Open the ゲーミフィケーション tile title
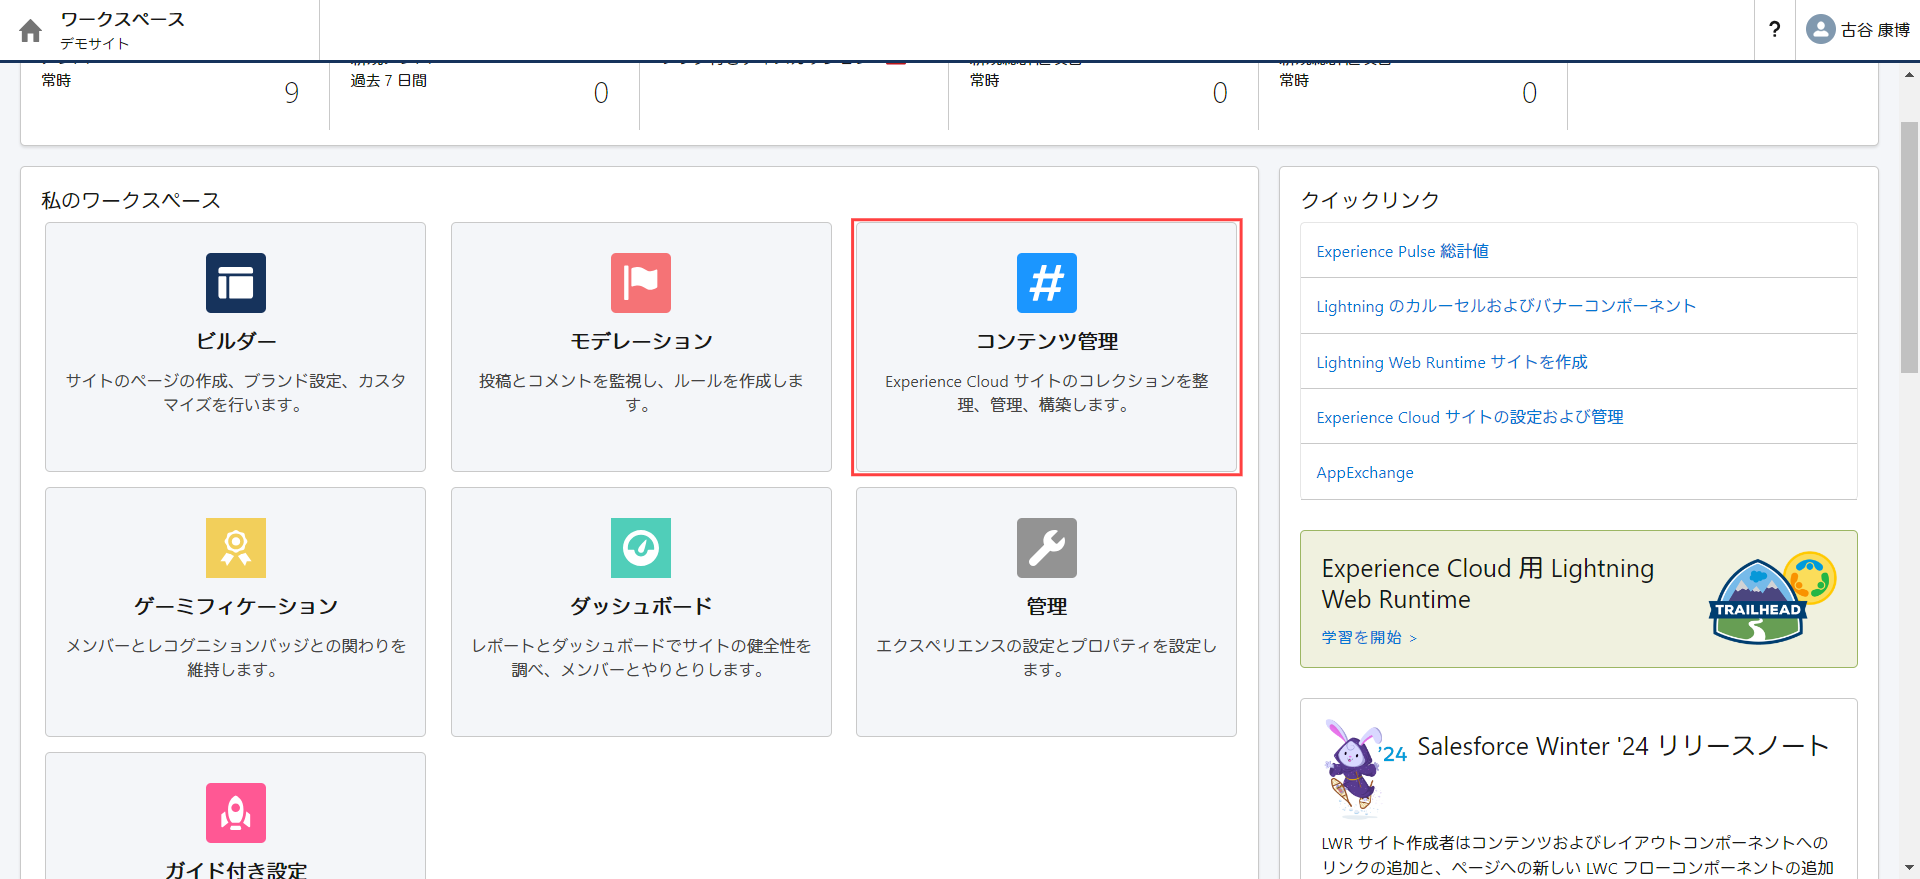The image size is (1920, 879). (236, 606)
